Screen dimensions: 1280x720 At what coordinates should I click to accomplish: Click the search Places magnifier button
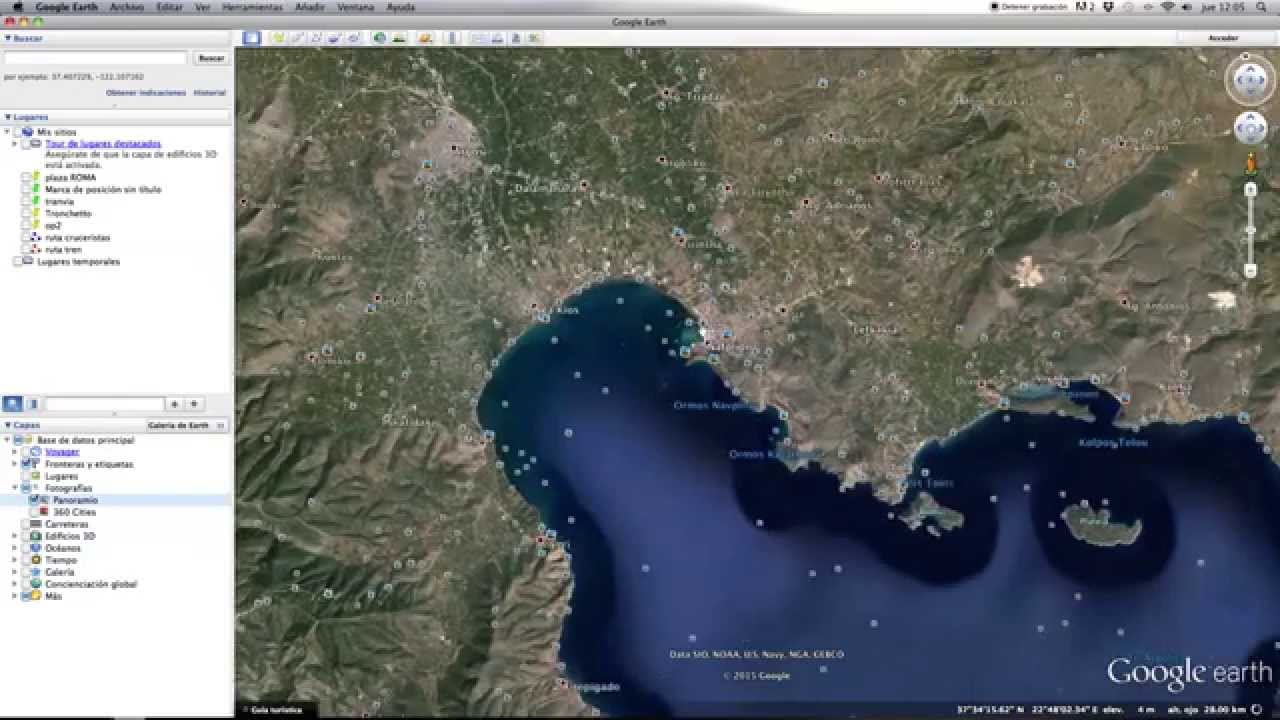13,404
